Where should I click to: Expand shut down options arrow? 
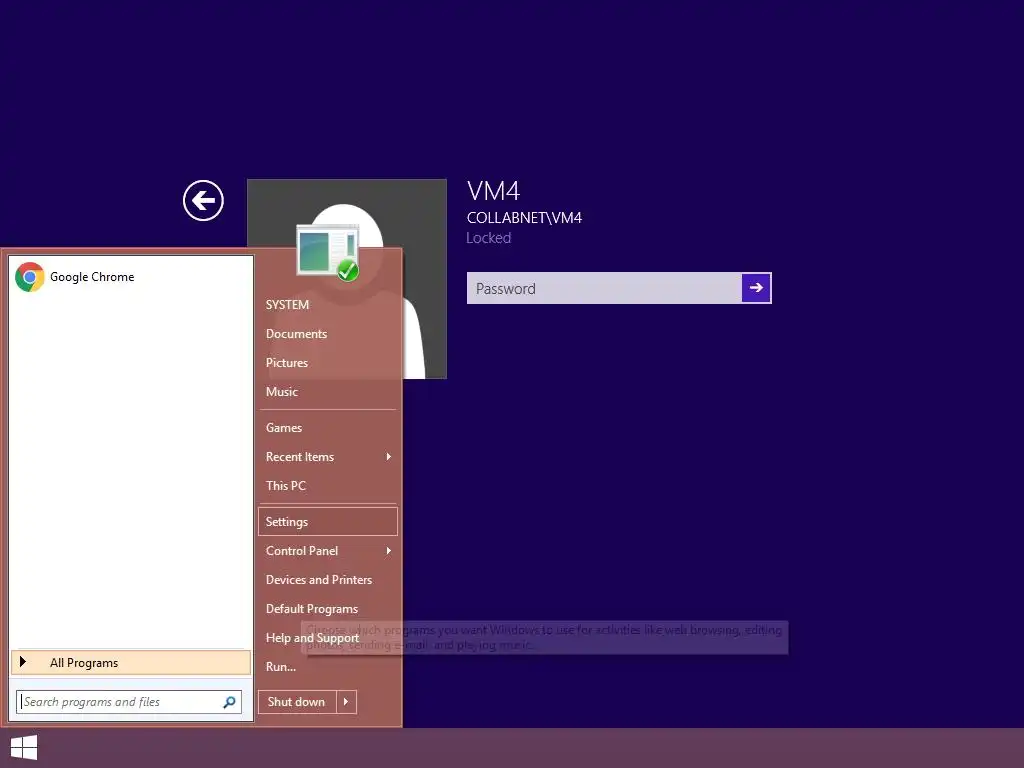coord(346,702)
